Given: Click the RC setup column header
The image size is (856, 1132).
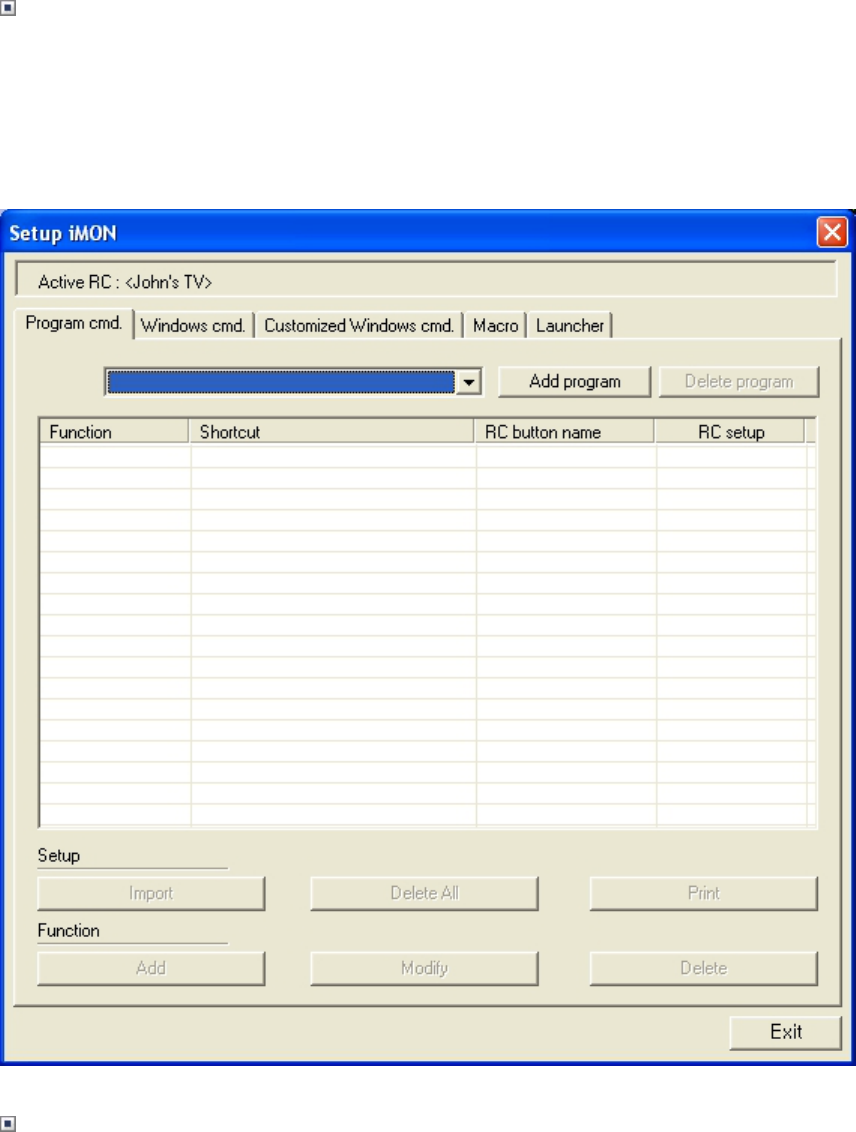Looking at the screenshot, I should point(730,432).
